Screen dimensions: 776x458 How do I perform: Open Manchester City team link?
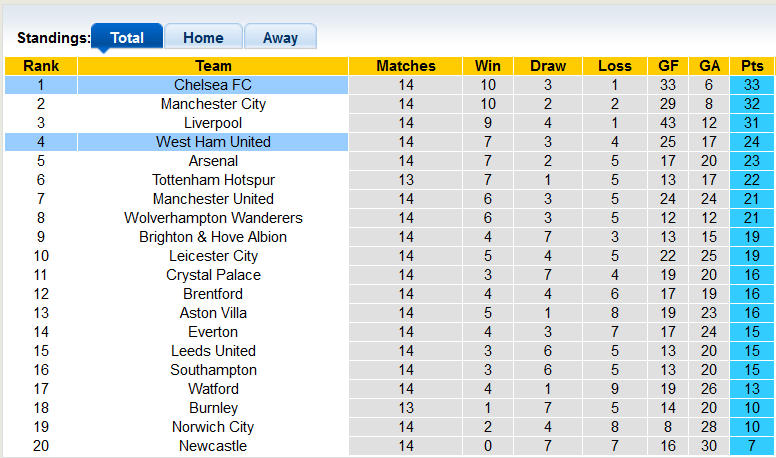[213, 104]
